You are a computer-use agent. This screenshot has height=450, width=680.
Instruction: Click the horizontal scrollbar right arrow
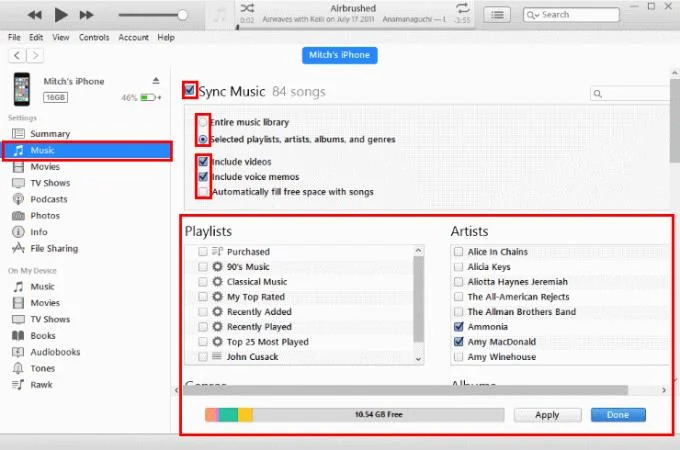click(x=664, y=390)
